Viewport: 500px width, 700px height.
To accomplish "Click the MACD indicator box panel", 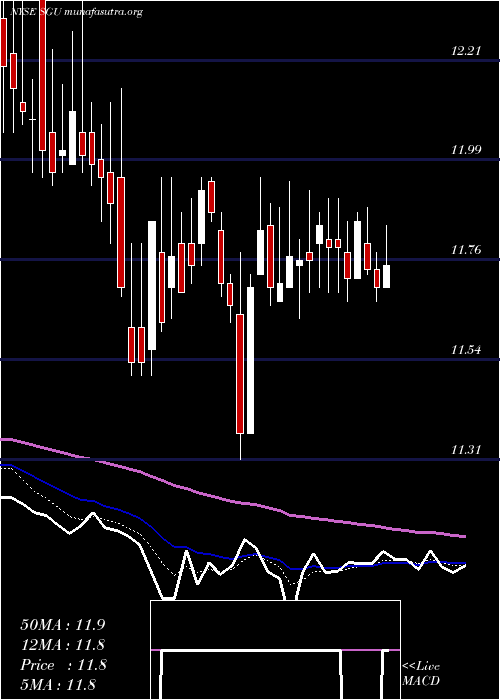I will 275,650.
